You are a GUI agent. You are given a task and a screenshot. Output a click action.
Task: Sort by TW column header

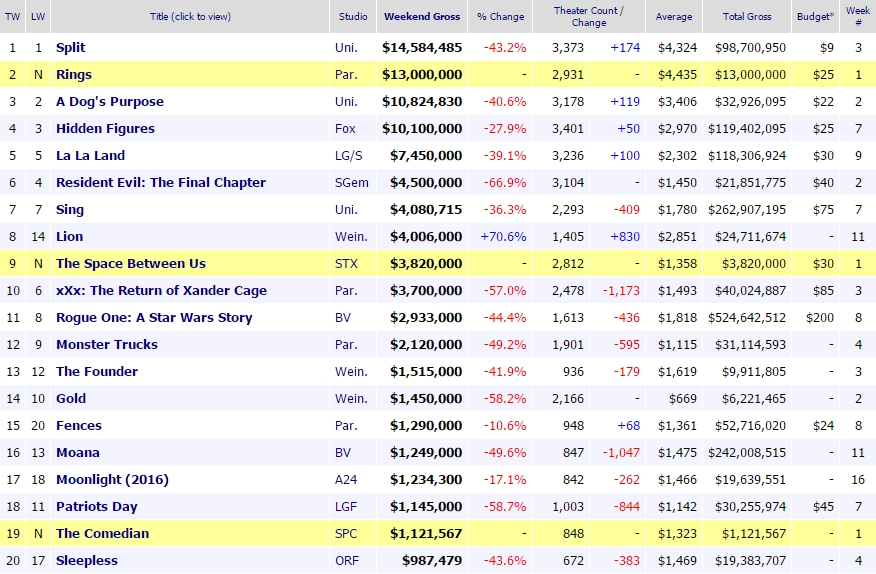click(12, 16)
